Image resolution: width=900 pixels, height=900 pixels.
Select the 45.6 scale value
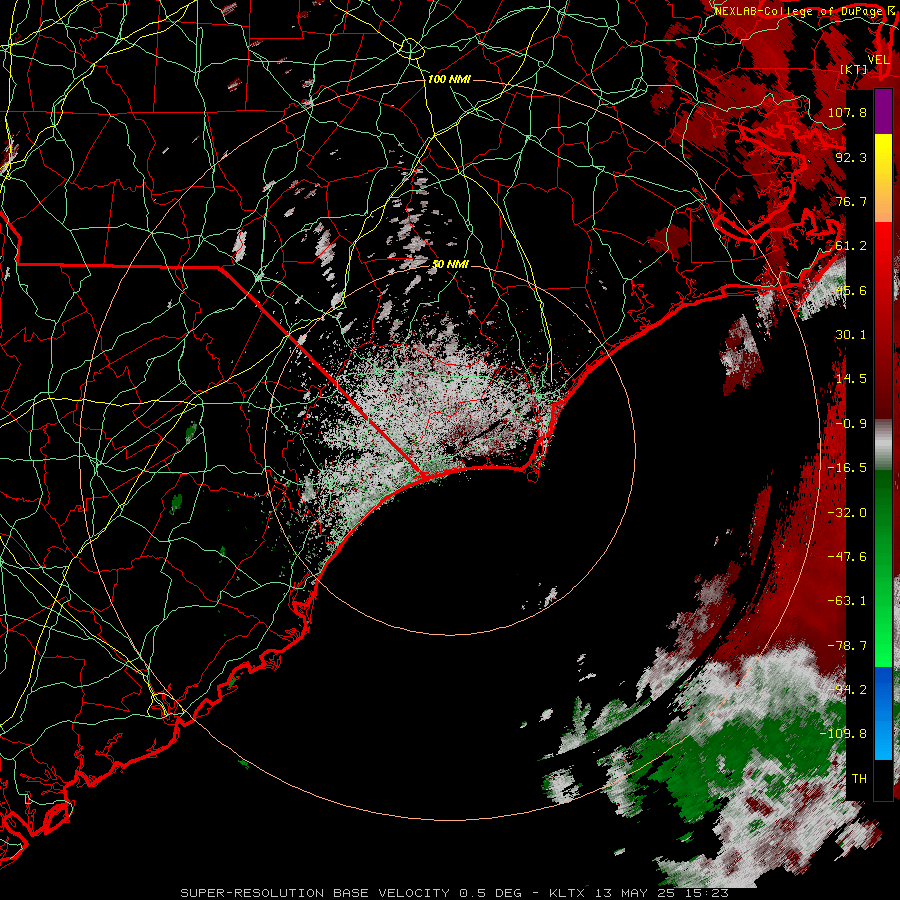(851, 290)
